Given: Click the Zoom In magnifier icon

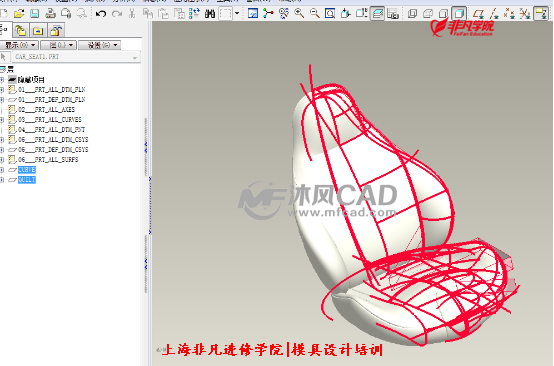Looking at the screenshot, I should [x=299, y=14].
